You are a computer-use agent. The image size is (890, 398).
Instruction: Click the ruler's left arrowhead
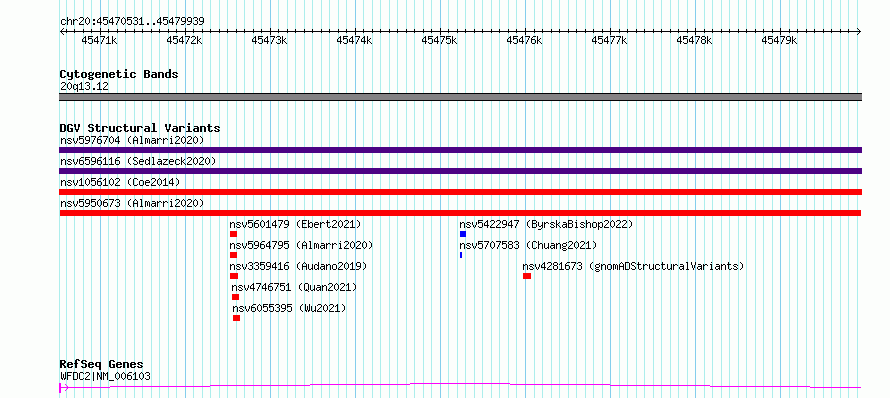[62, 31]
